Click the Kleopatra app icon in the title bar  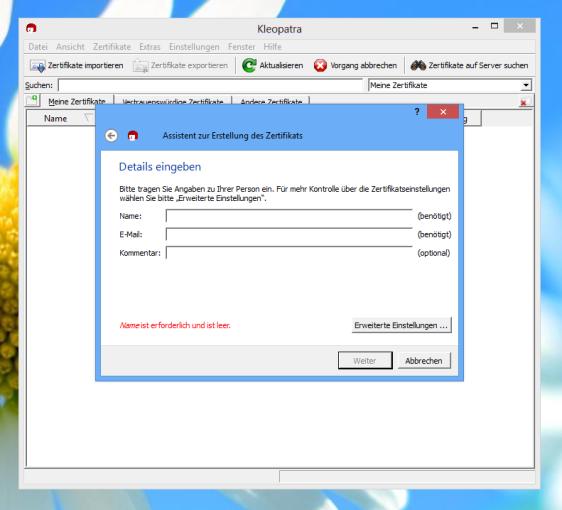point(31,28)
